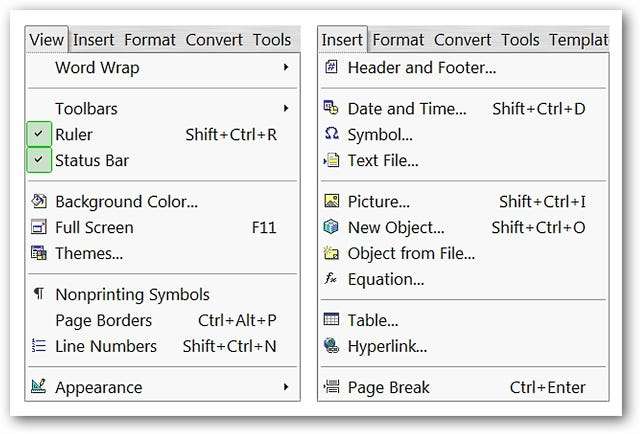Click the Hyperlink globe icon

point(332,346)
